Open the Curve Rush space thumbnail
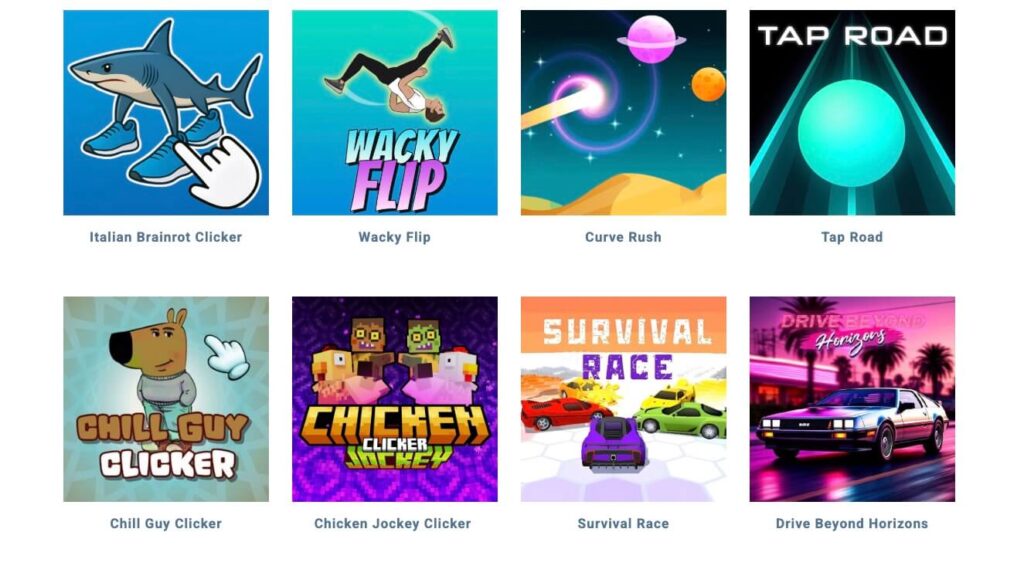1024x566 pixels. coord(623,112)
